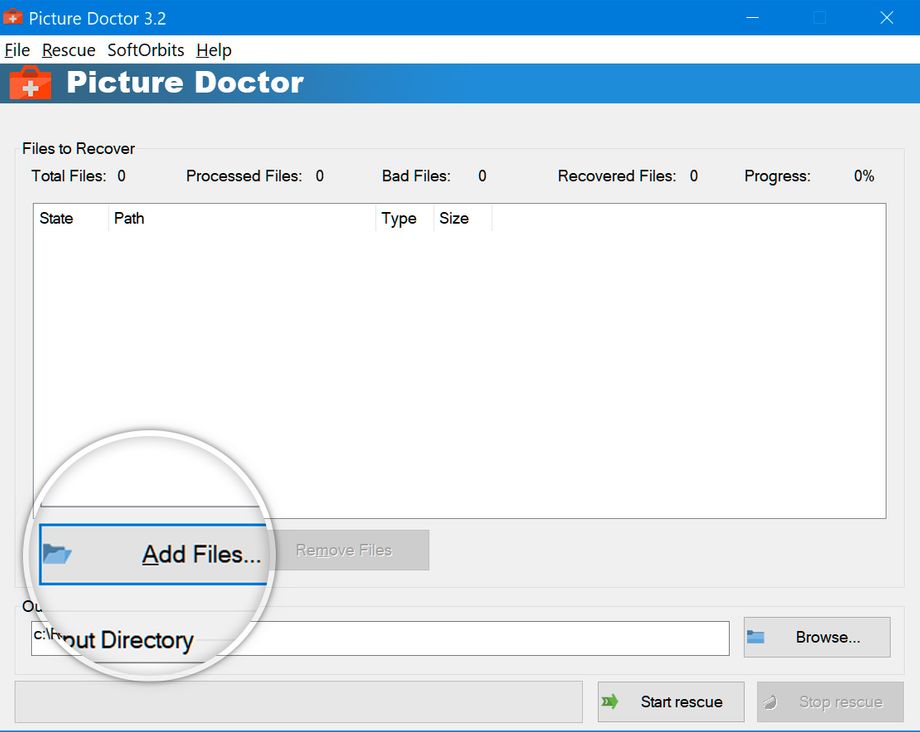Click the folder icon on Browse button
The width and height of the screenshot is (920, 732).
pyautogui.click(x=755, y=637)
